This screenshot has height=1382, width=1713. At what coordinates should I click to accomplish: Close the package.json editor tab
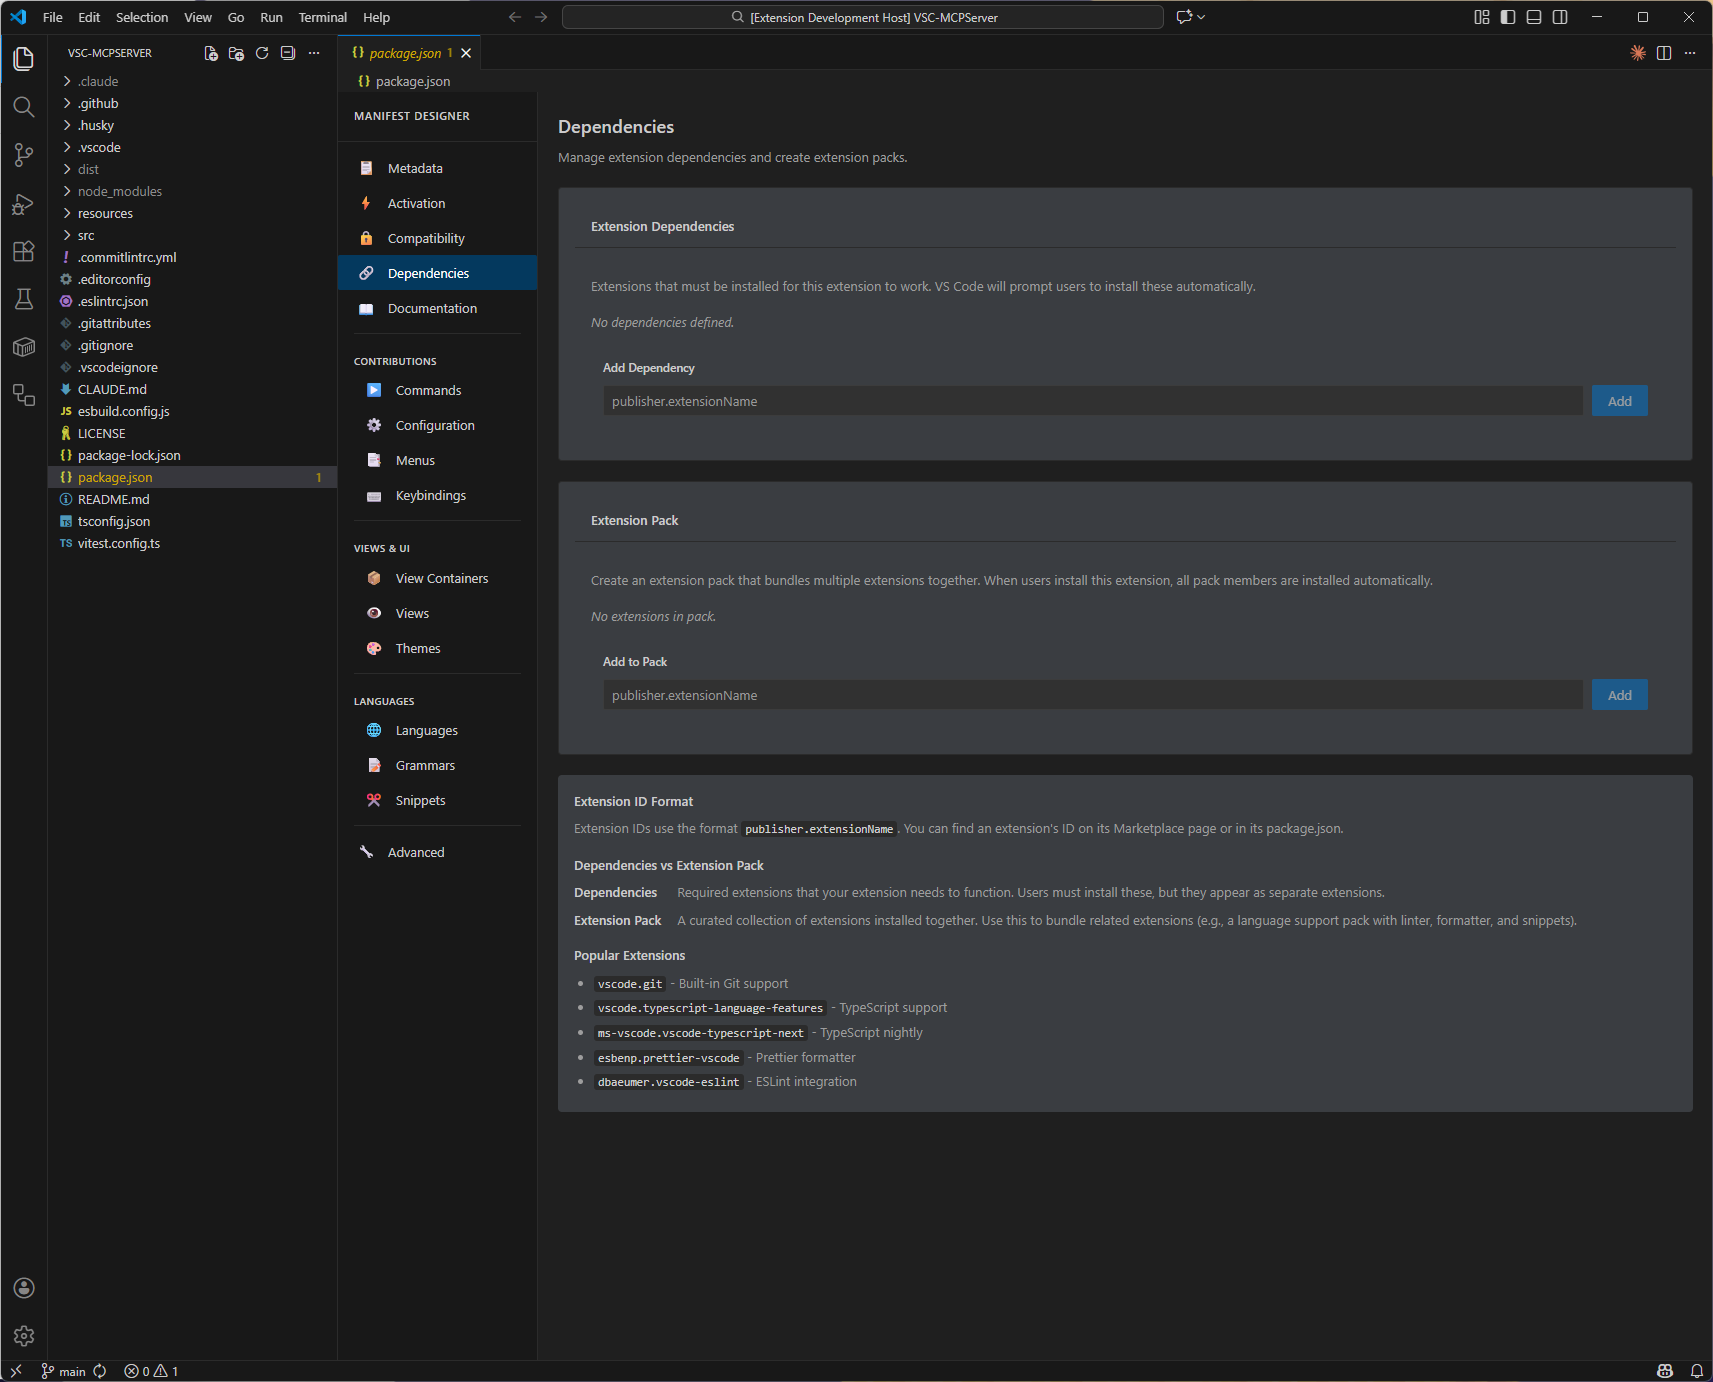tap(466, 53)
